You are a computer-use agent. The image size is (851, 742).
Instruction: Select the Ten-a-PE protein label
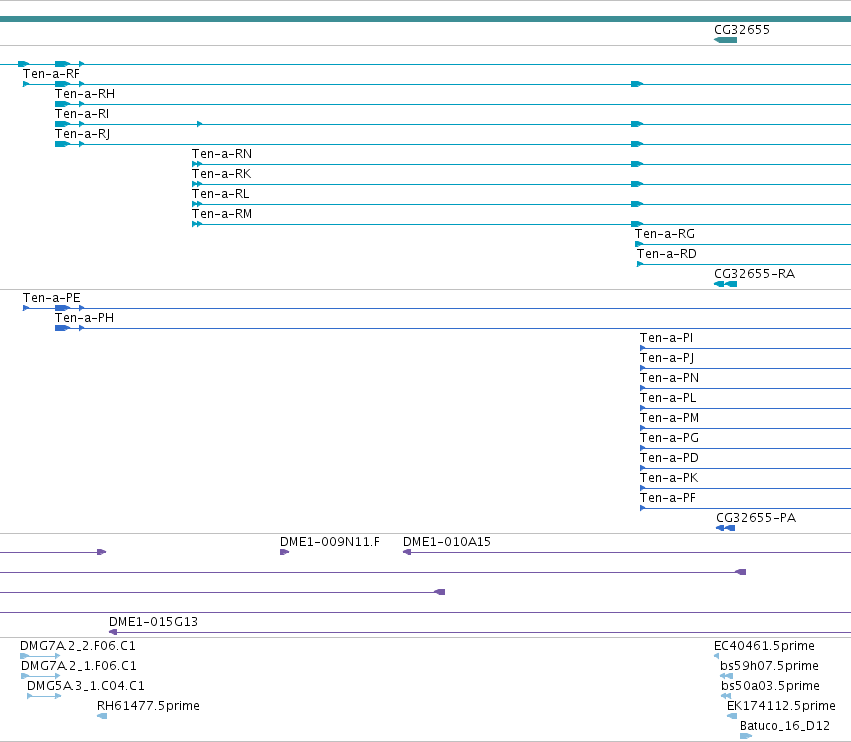pos(52,298)
